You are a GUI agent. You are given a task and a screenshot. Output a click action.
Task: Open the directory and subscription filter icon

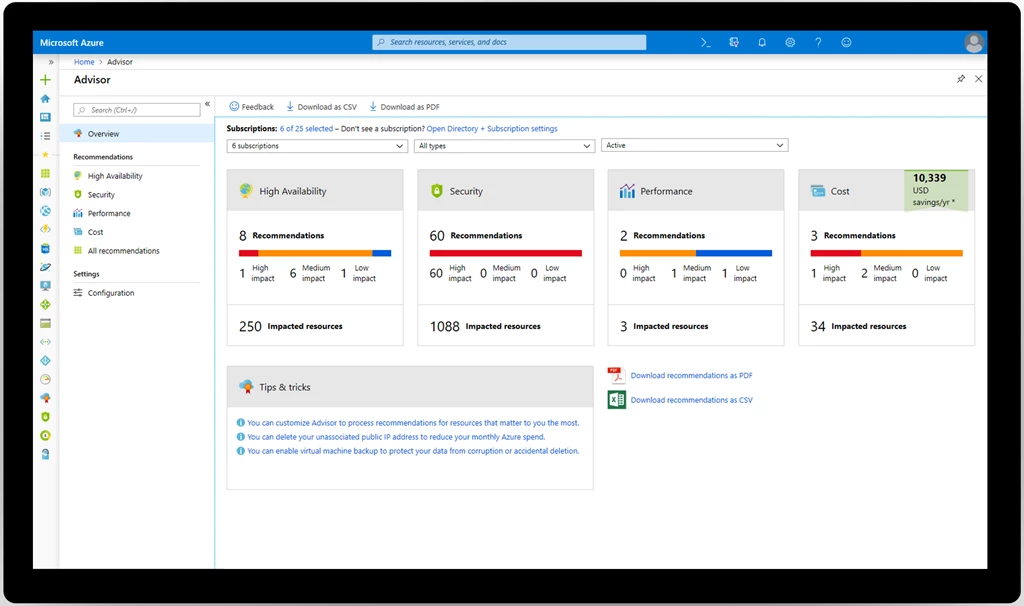(x=734, y=43)
